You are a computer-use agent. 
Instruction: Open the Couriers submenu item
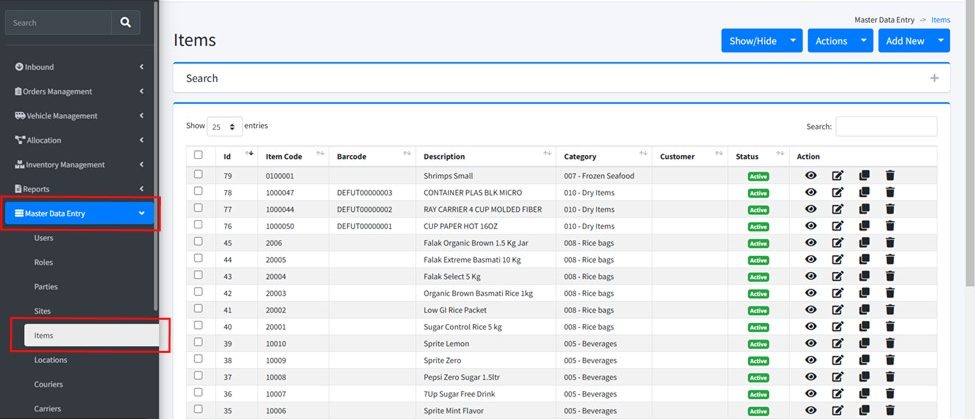tap(49, 384)
